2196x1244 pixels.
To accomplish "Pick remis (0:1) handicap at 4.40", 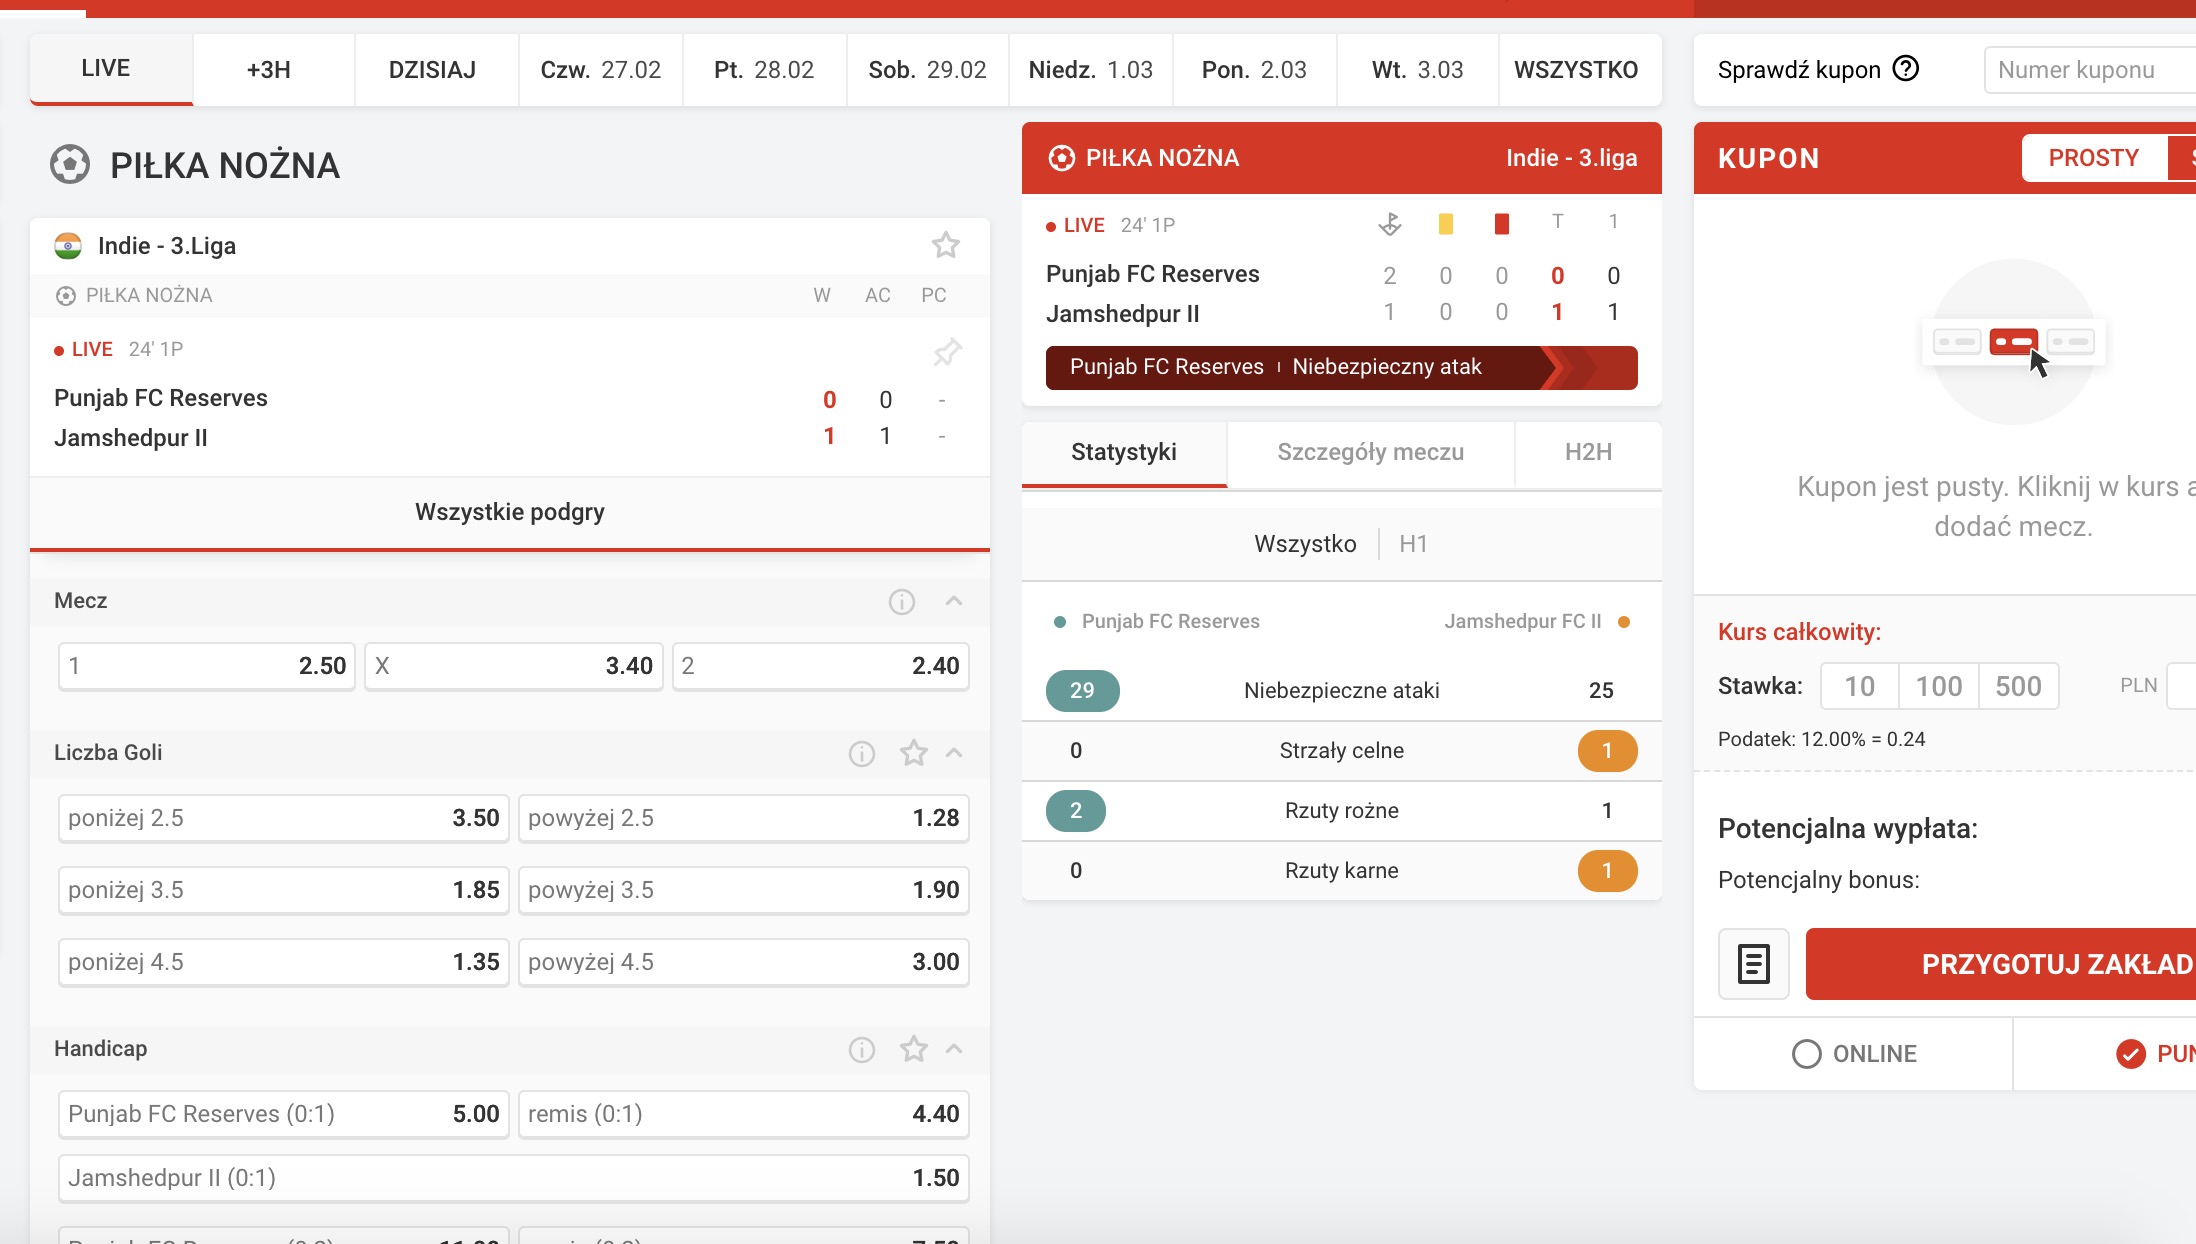I will click(744, 1114).
